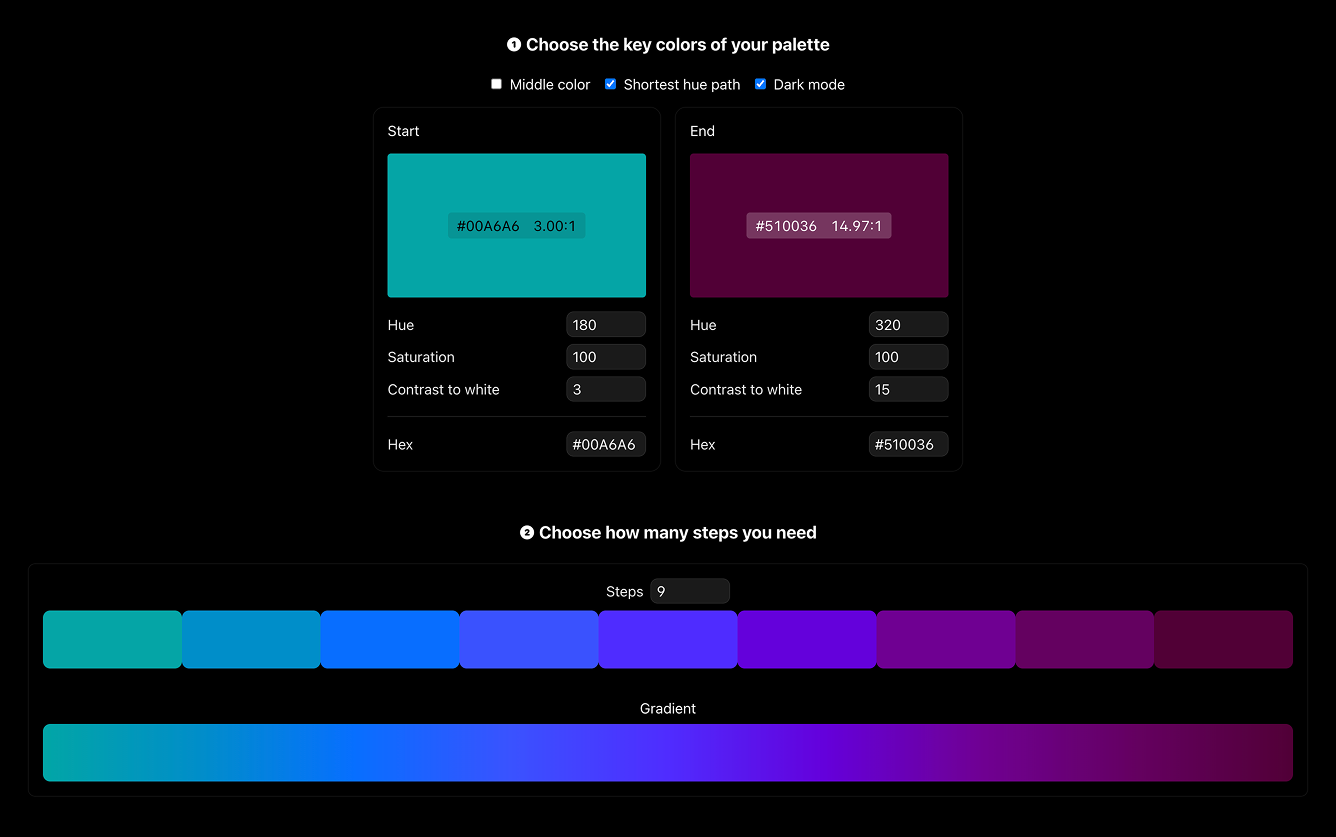Click the #00A6A6 label in Start preview
Image resolution: width=1336 pixels, height=837 pixels.
488,226
